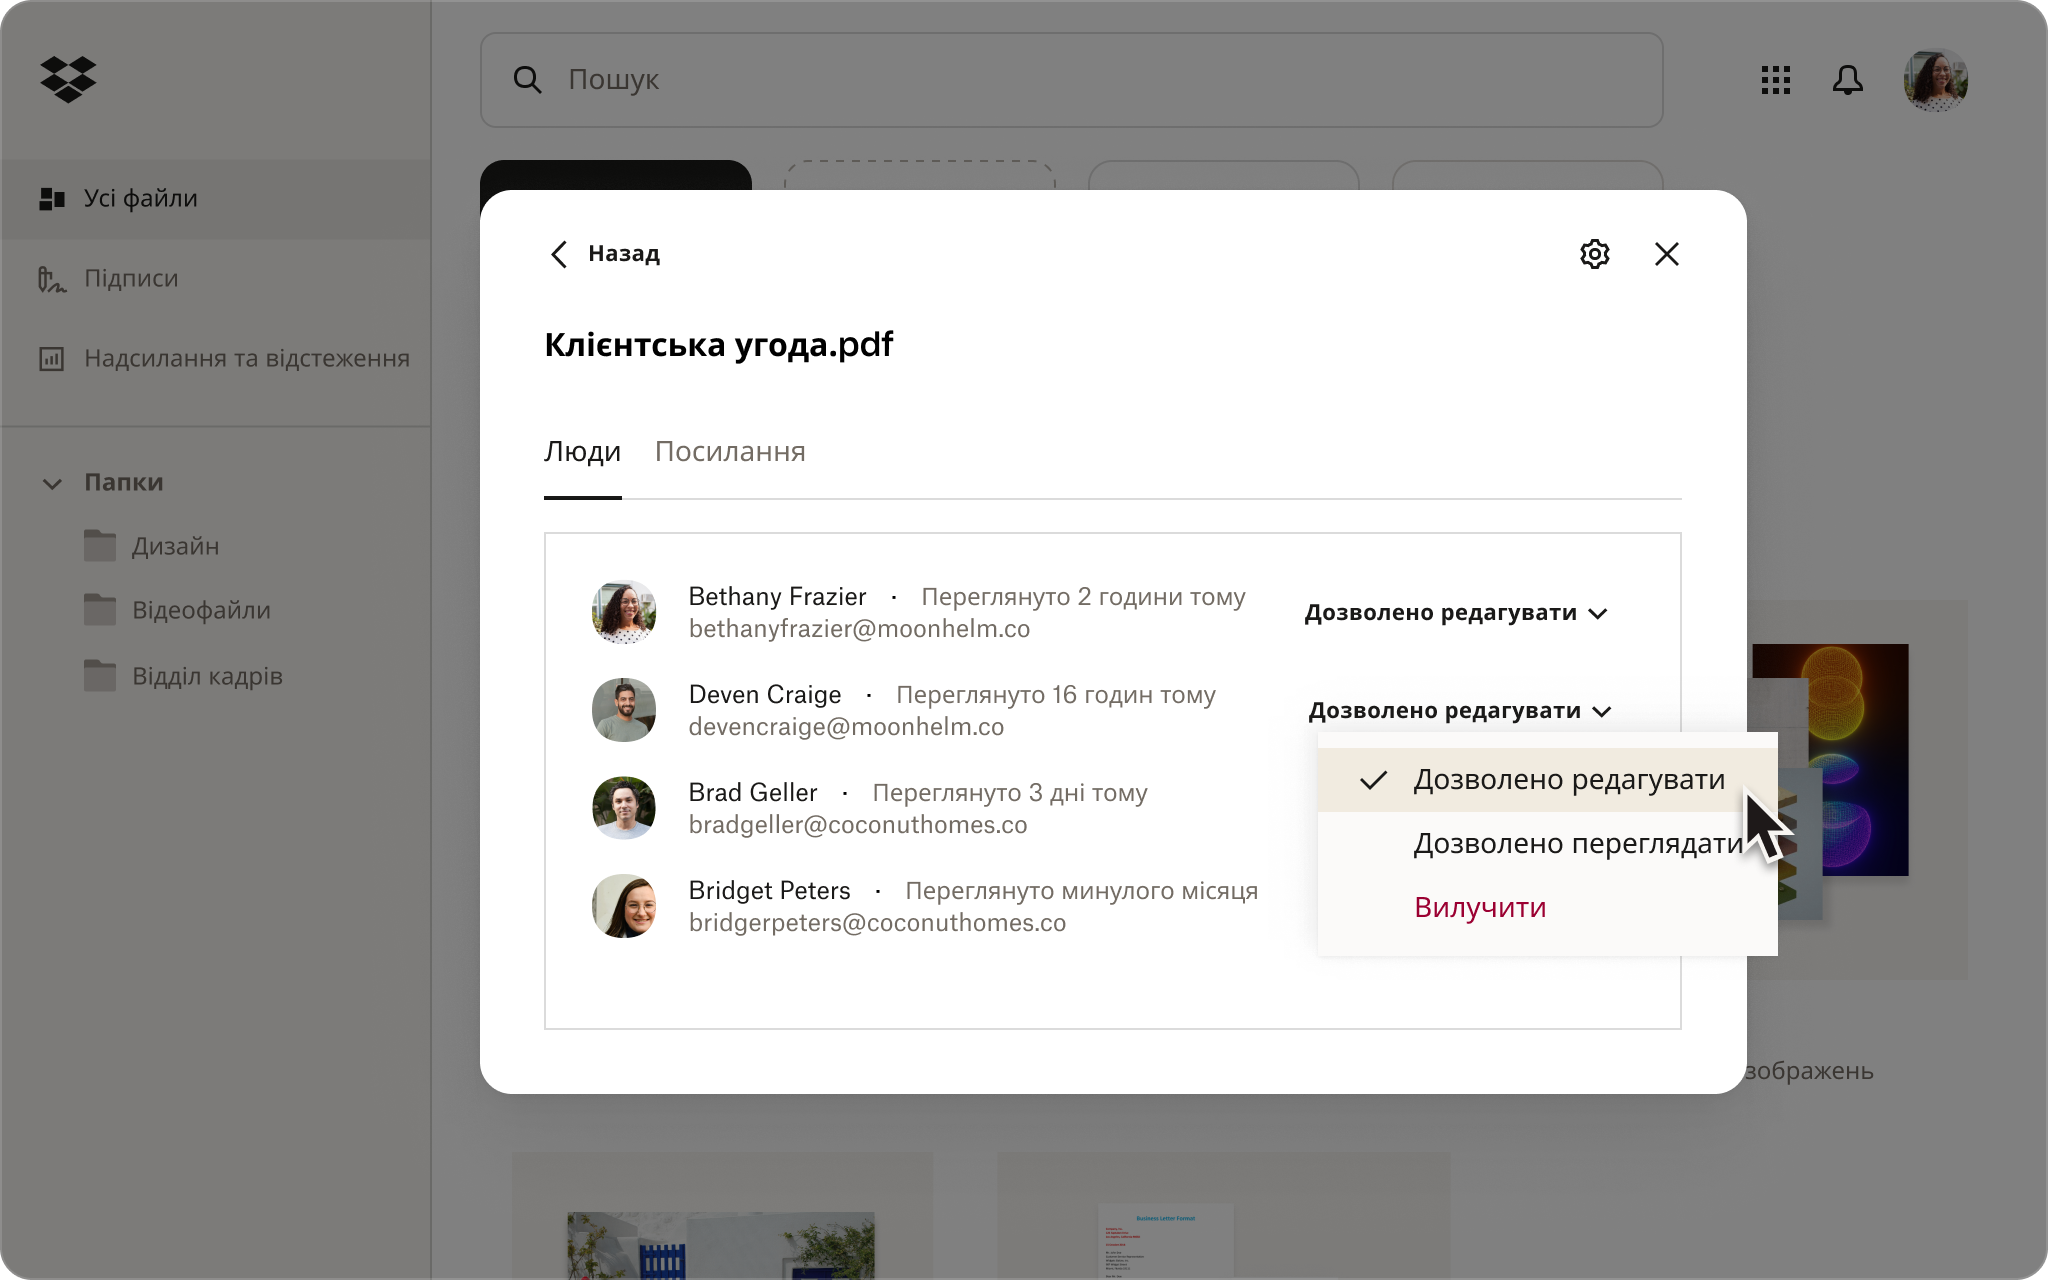Click the name Deven Craige

[765, 695]
